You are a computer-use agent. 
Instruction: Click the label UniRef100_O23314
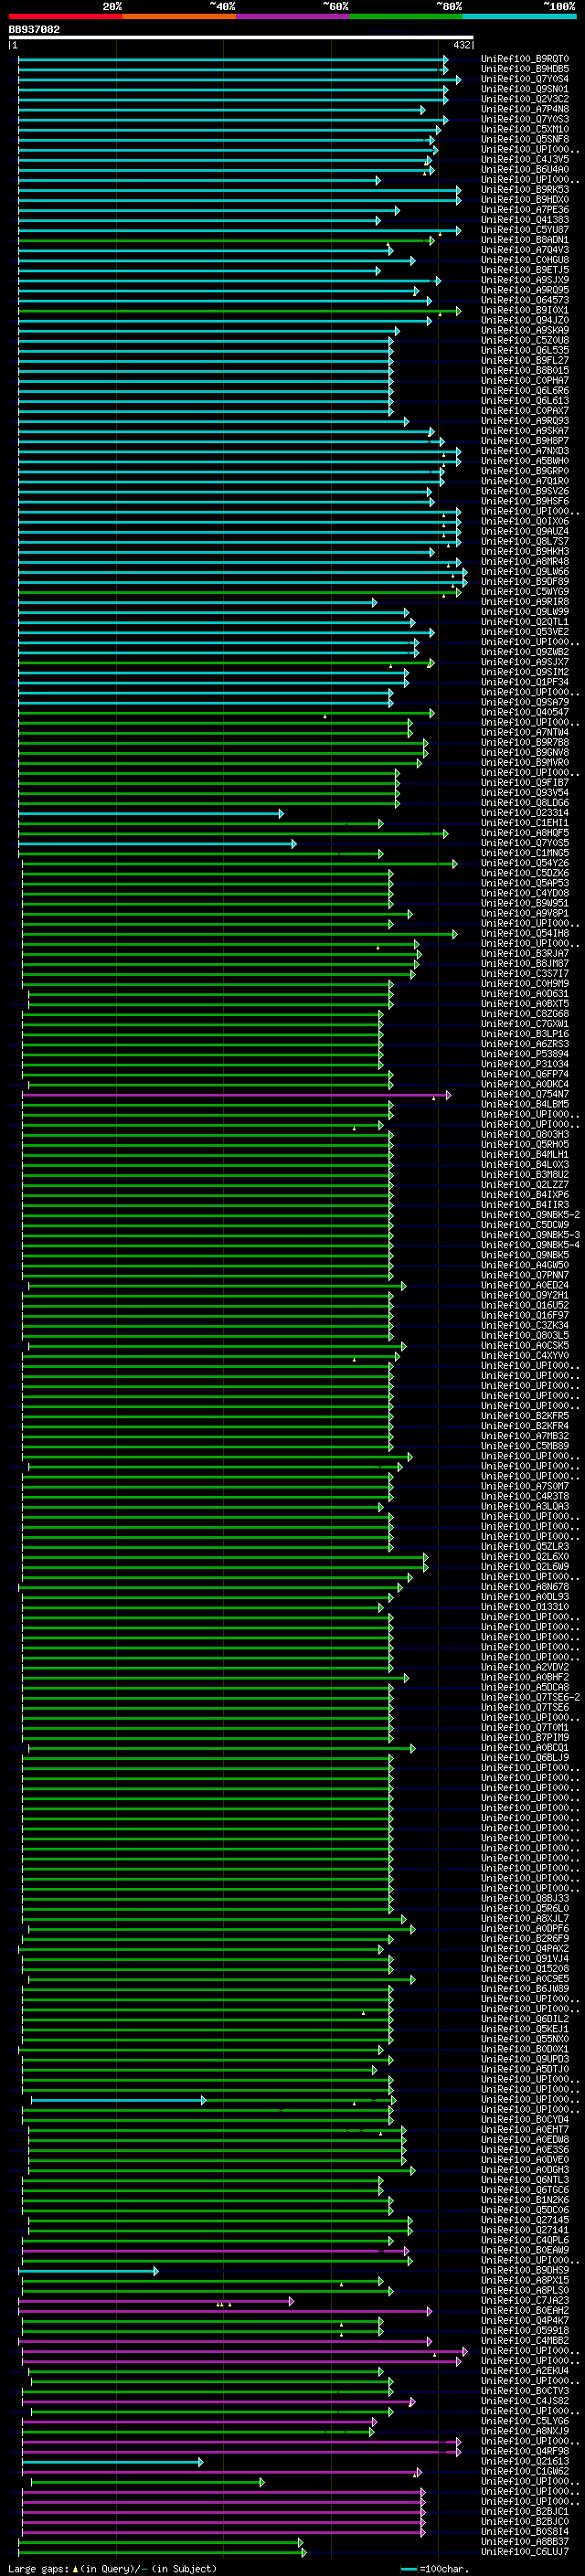[x=525, y=813]
